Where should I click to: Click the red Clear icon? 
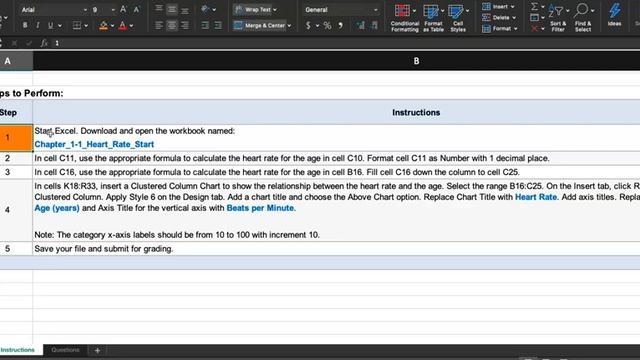pyautogui.click(x=534, y=29)
